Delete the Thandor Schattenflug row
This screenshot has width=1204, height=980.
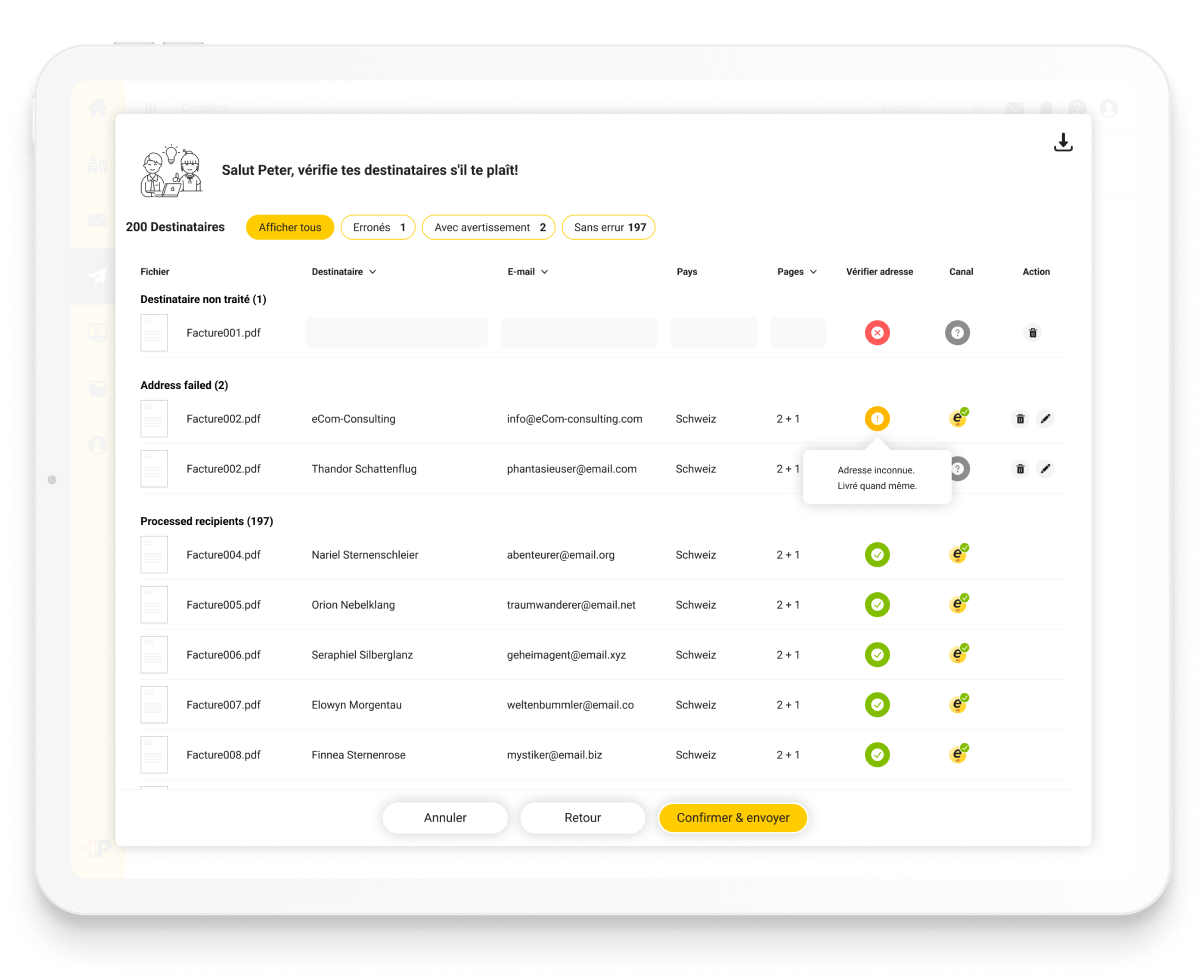(x=1020, y=469)
